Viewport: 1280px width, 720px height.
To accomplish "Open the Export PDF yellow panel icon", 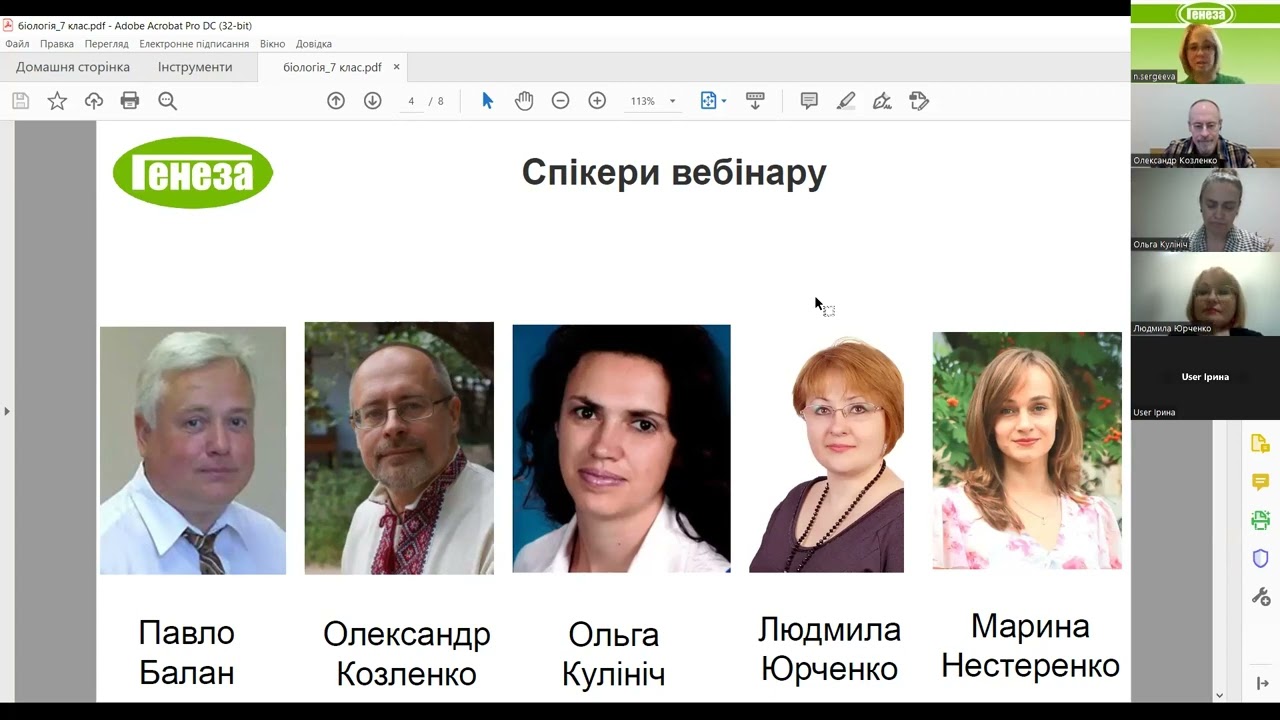I will pos(1260,444).
